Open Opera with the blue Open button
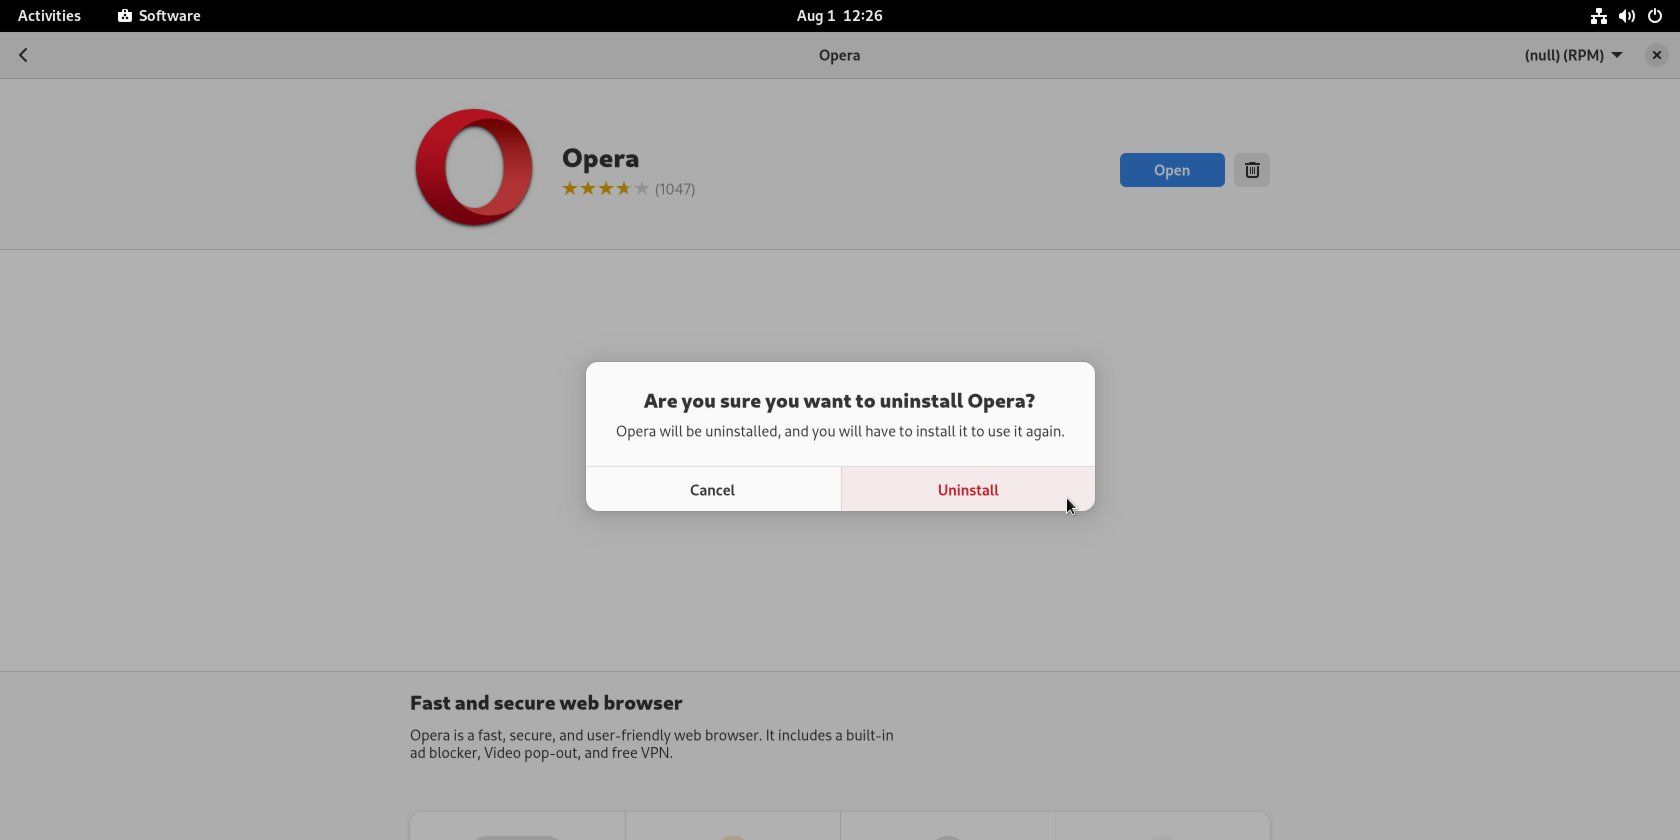 1172,170
